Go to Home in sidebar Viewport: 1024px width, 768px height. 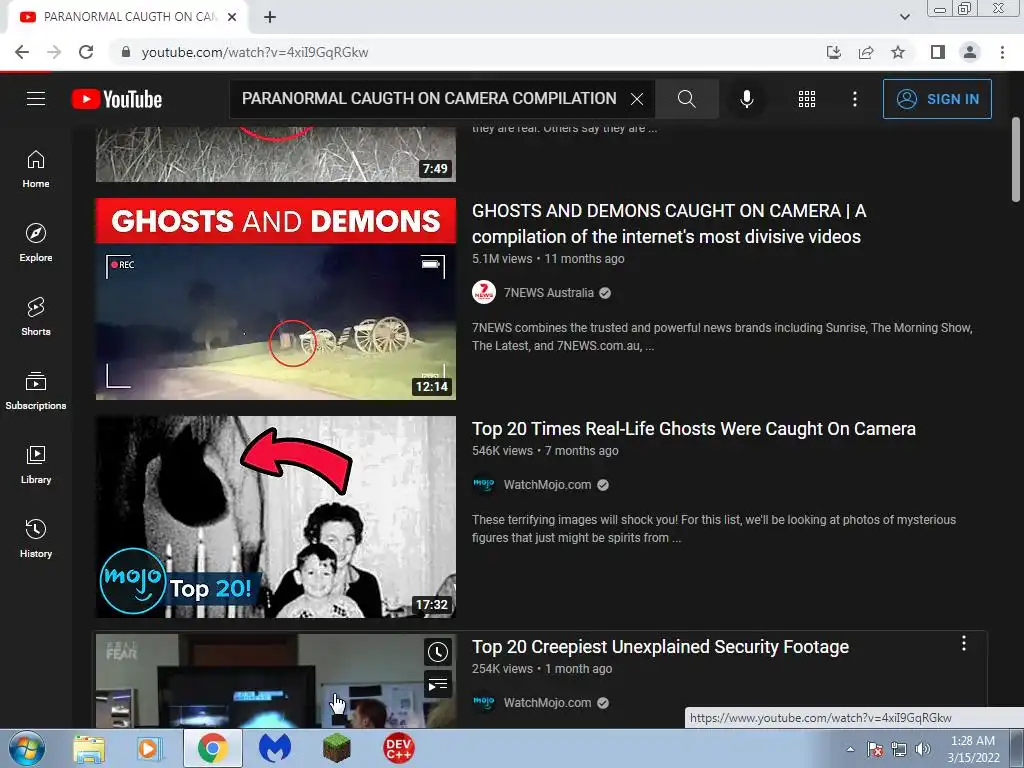[x=36, y=169]
